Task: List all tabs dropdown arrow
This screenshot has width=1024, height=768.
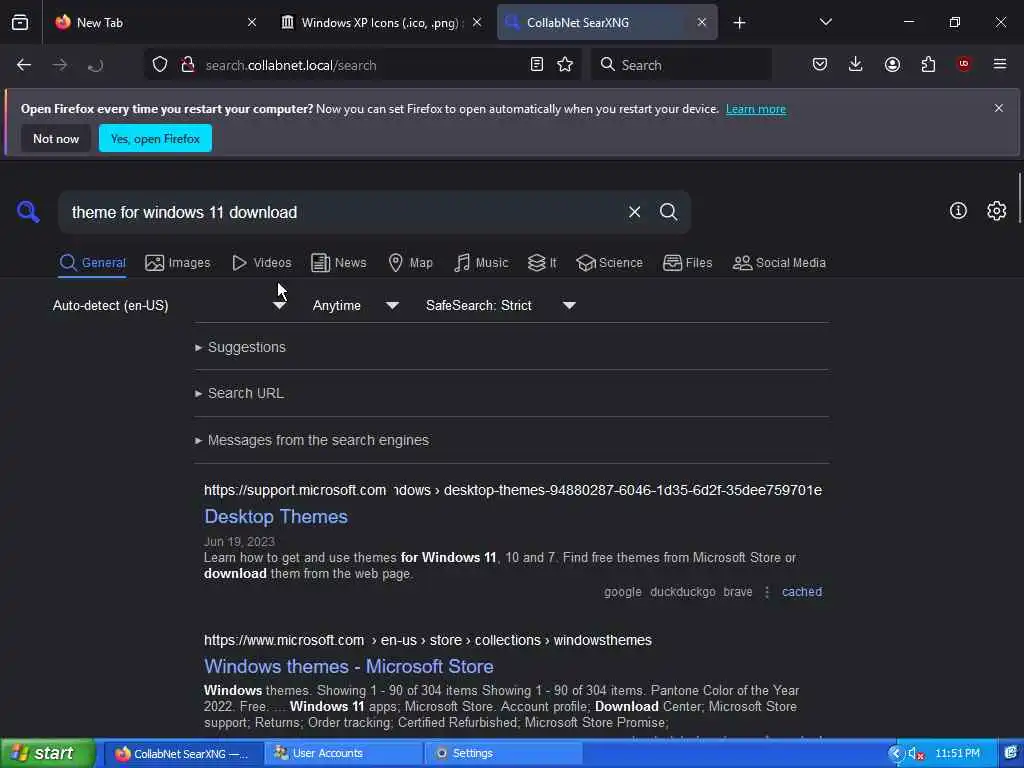Action: pyautogui.click(x=825, y=22)
